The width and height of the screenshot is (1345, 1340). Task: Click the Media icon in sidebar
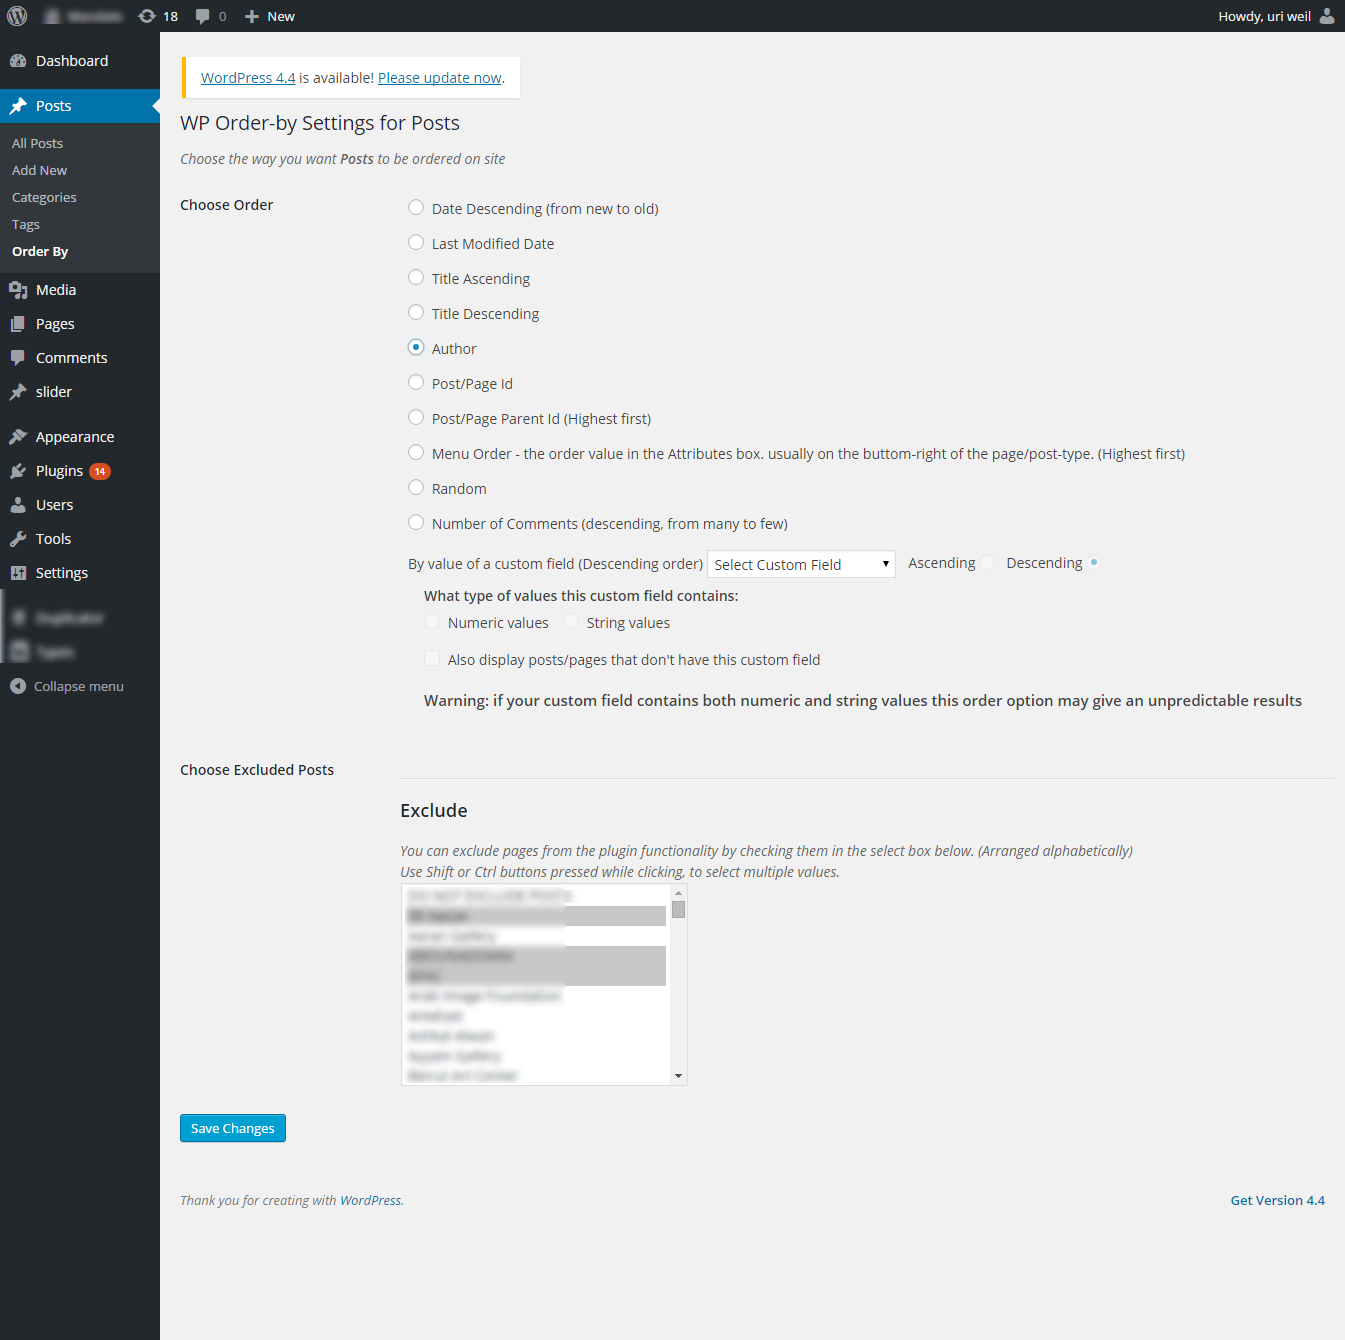(18, 290)
